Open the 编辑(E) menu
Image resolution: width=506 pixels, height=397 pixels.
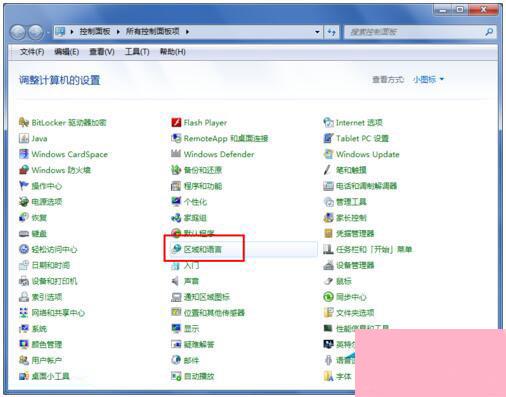pos(66,52)
